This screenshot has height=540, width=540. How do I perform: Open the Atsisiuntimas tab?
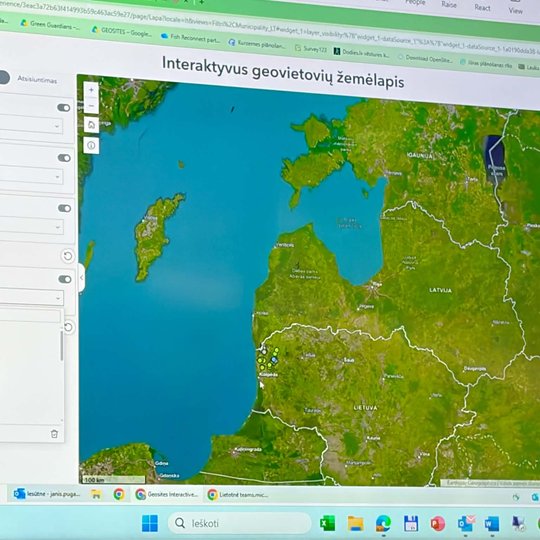pos(37,80)
